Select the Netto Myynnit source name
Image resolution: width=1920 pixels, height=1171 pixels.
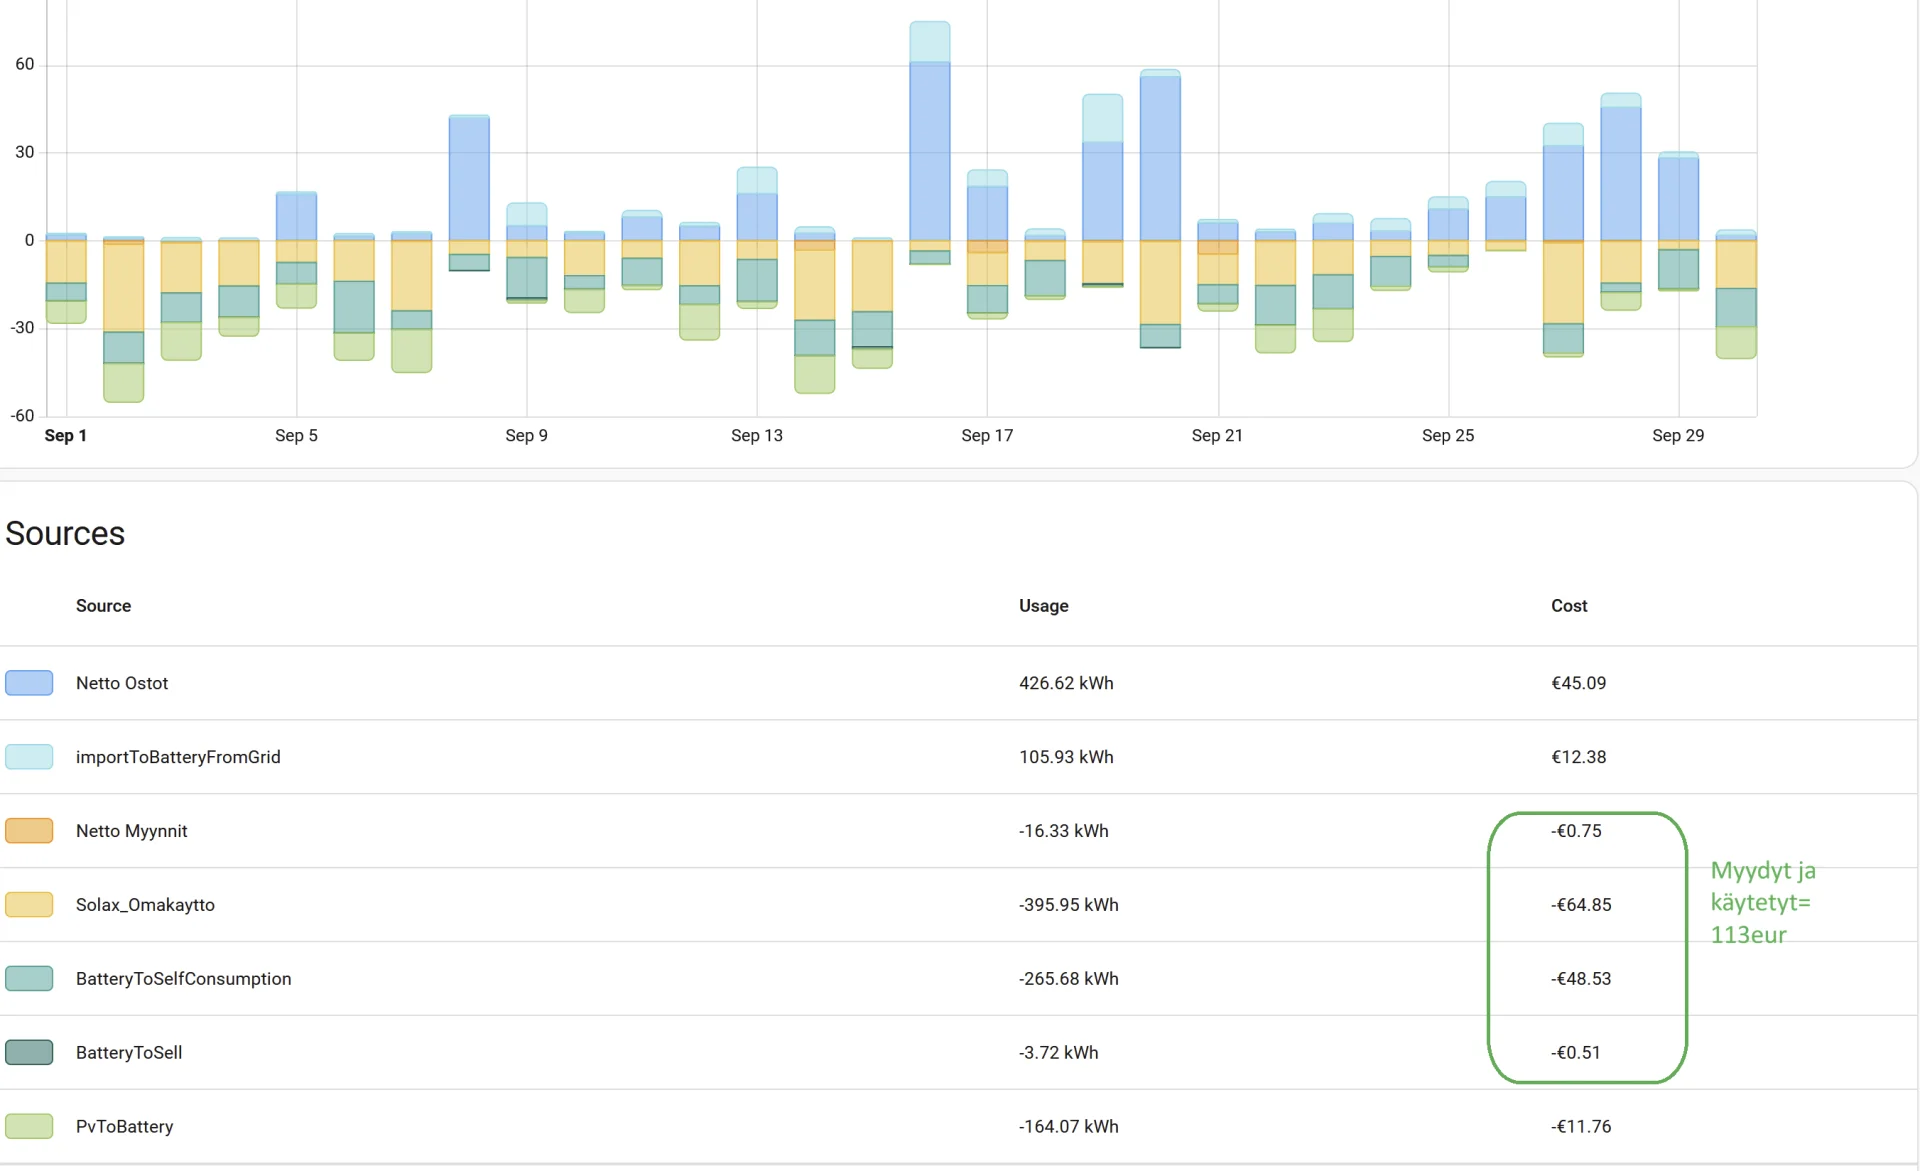(x=132, y=831)
